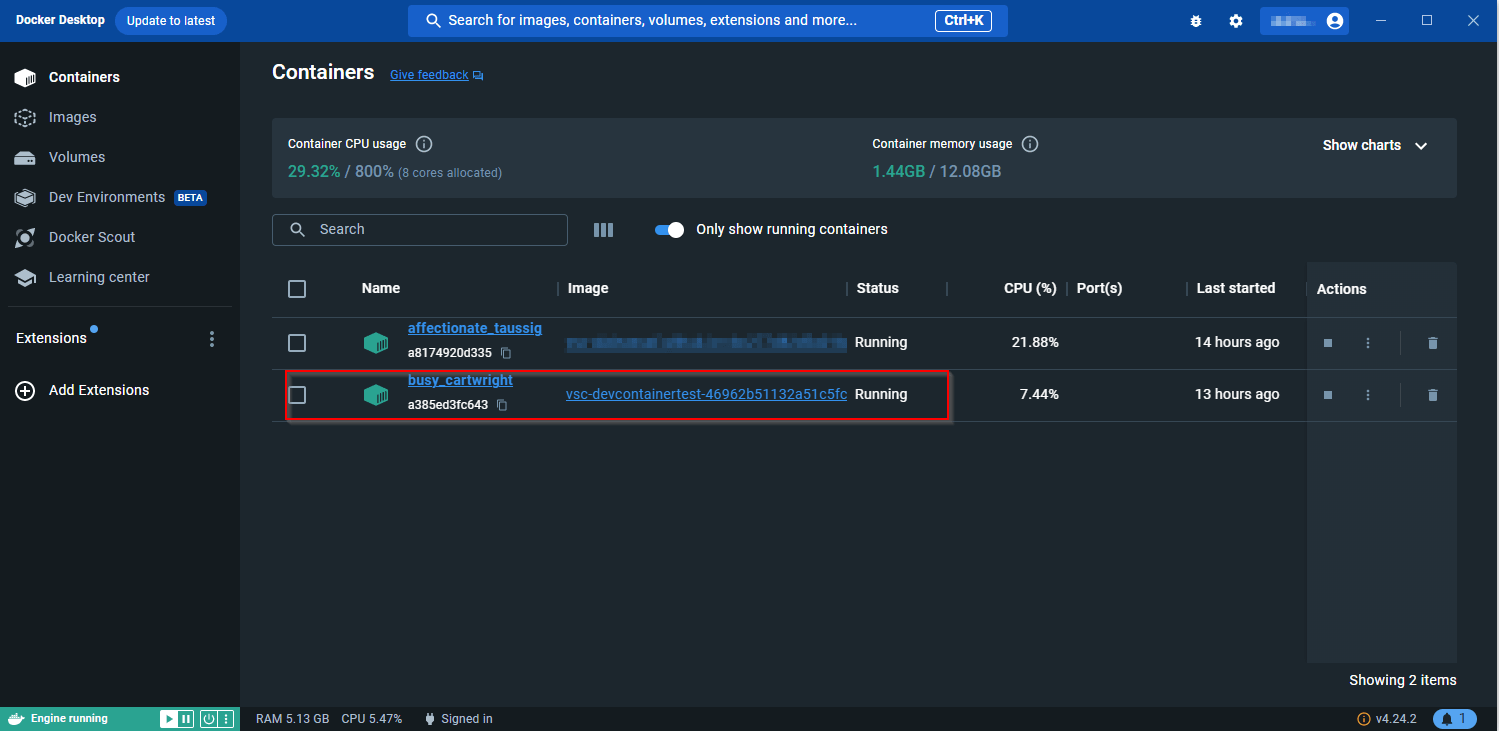Screen dimensions: 1499x731
Task: Sort by the Name column header
Action: pos(381,288)
